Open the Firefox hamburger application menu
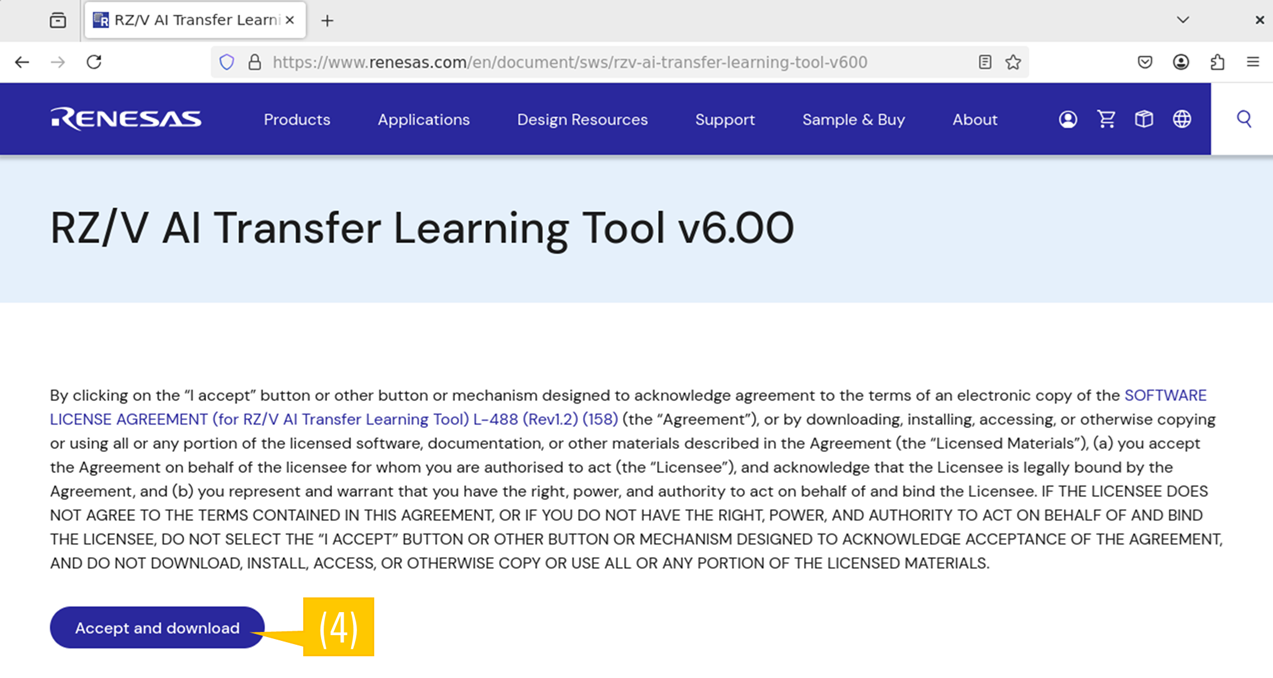Image resolution: width=1273 pixels, height=678 pixels. click(x=1253, y=62)
